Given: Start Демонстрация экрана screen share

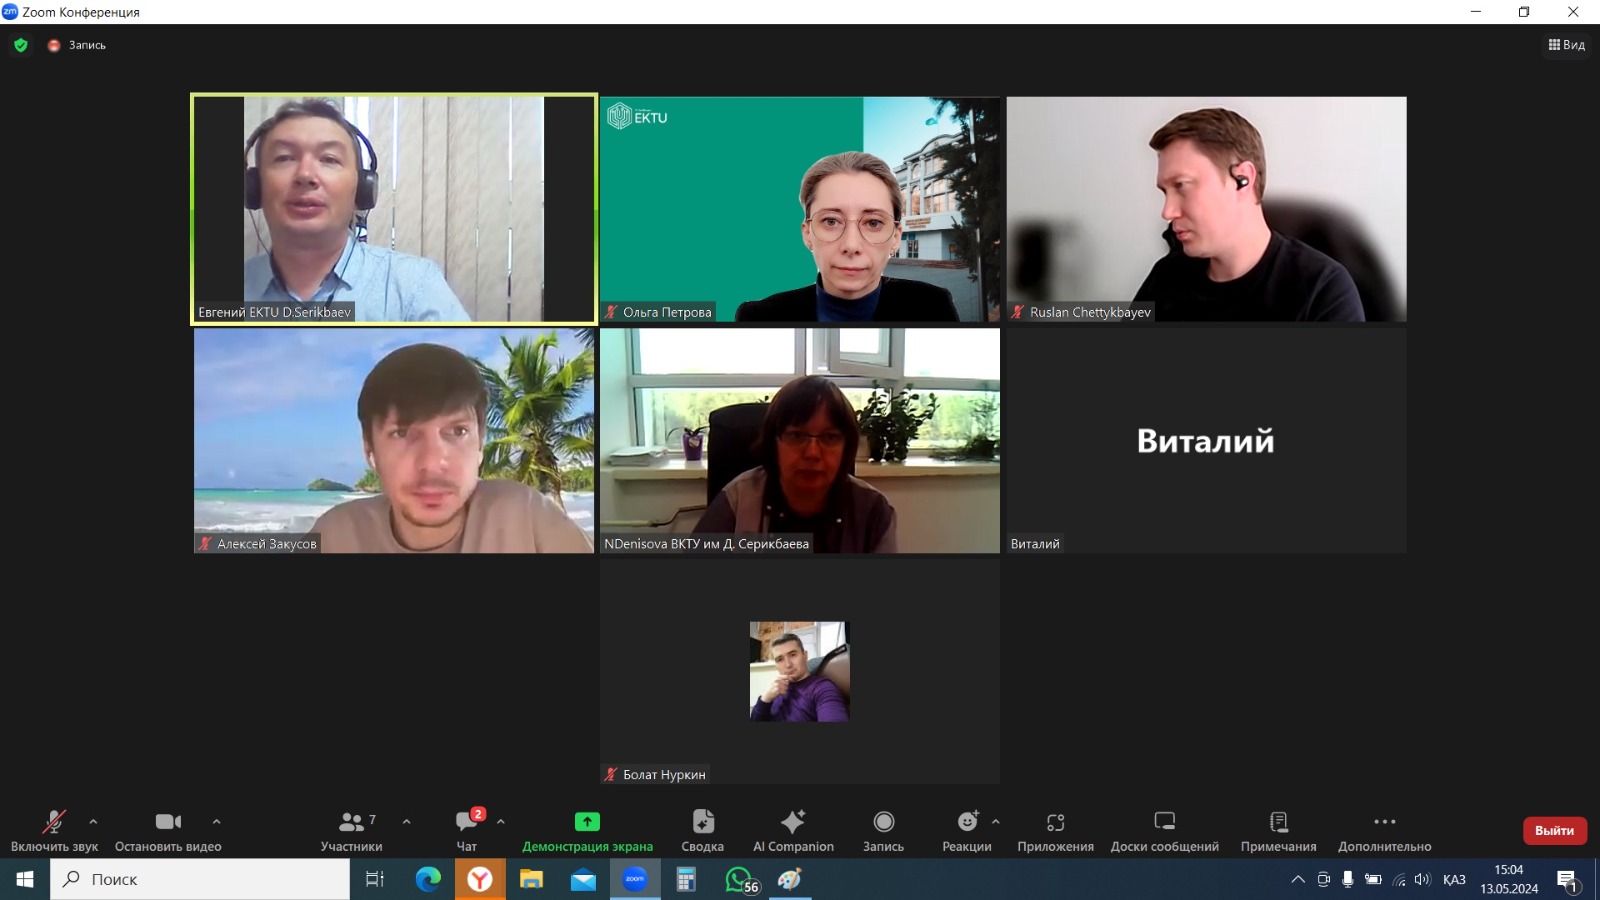Looking at the screenshot, I should coord(587,830).
